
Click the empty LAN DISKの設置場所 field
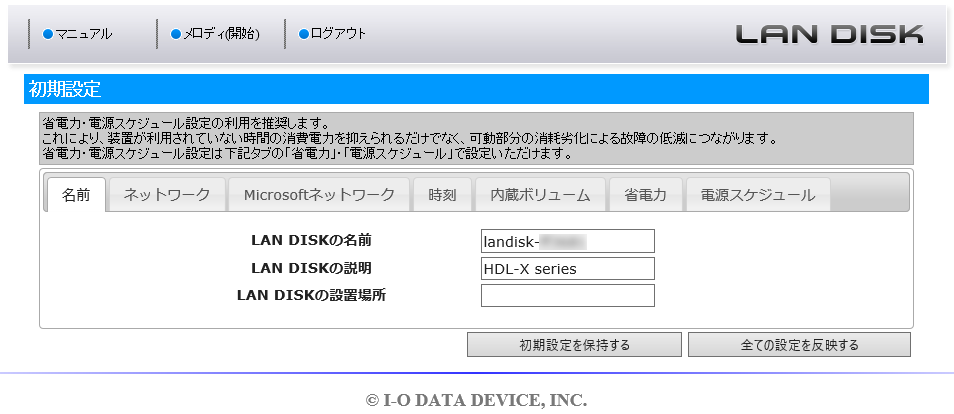click(x=568, y=295)
